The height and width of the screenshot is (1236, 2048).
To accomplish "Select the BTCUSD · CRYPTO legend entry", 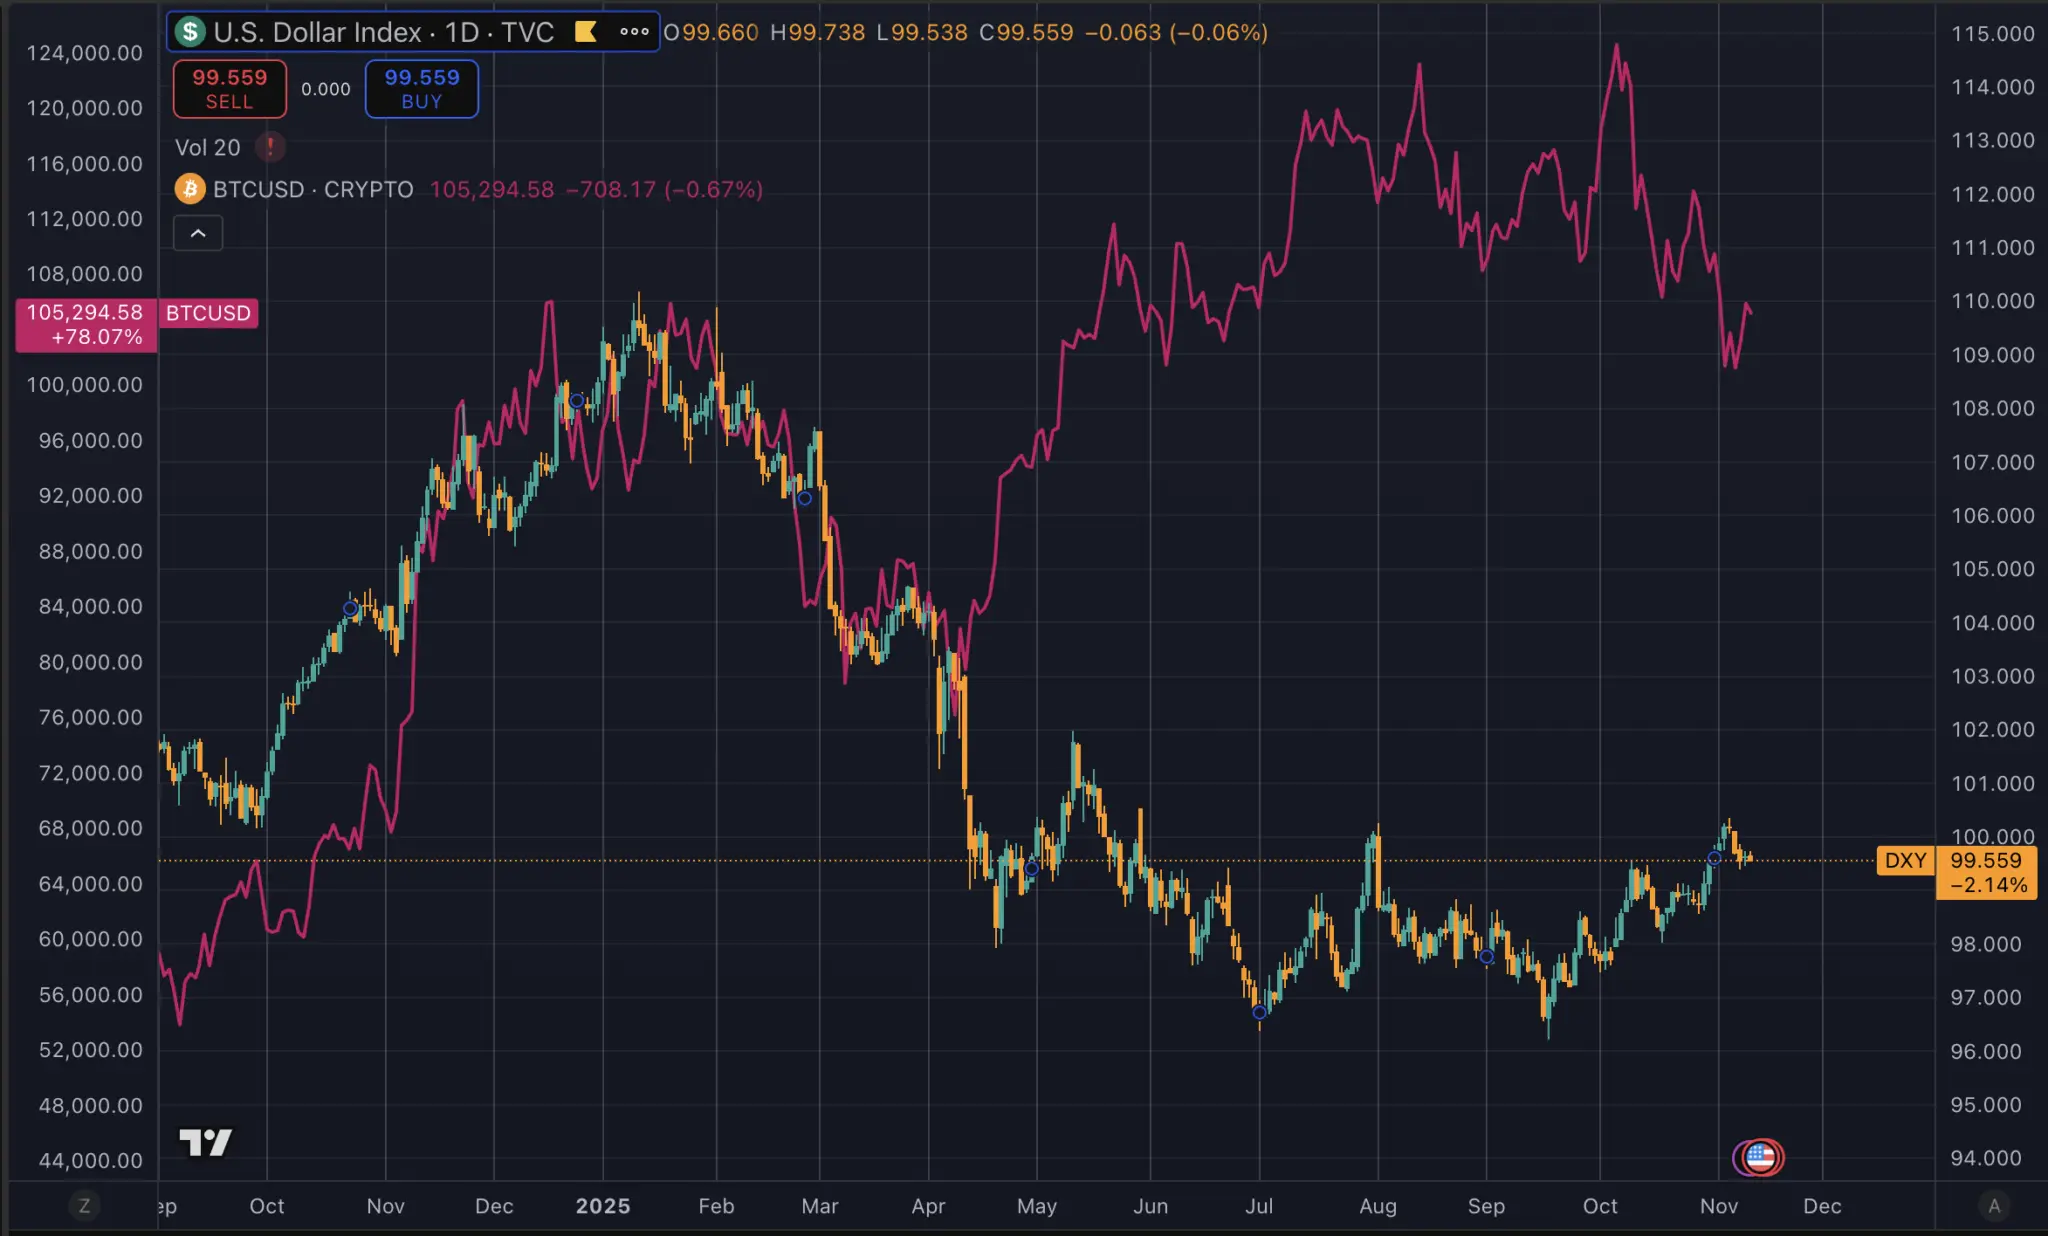I will point(313,189).
